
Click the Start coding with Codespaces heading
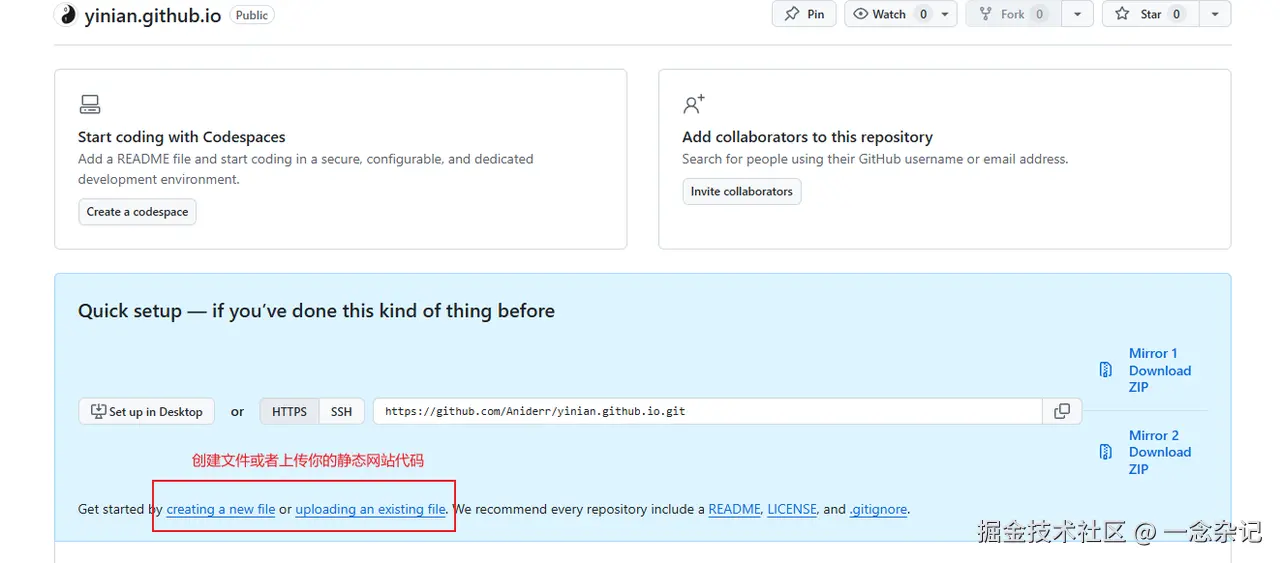(x=182, y=137)
